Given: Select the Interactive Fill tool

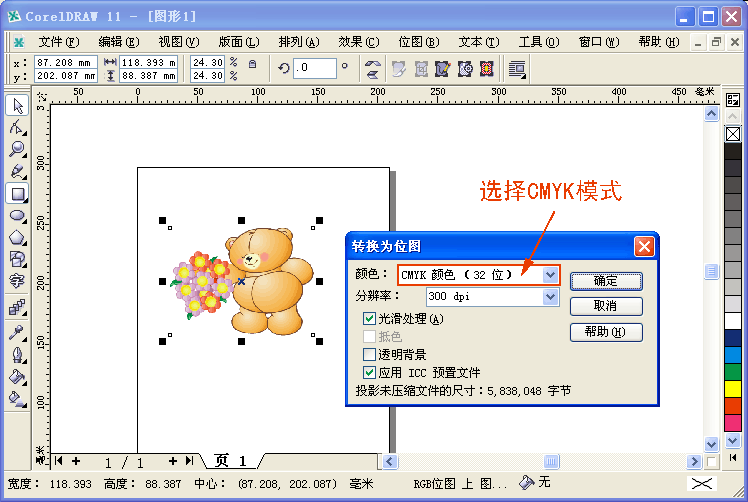Looking at the screenshot, I should pos(17,399).
